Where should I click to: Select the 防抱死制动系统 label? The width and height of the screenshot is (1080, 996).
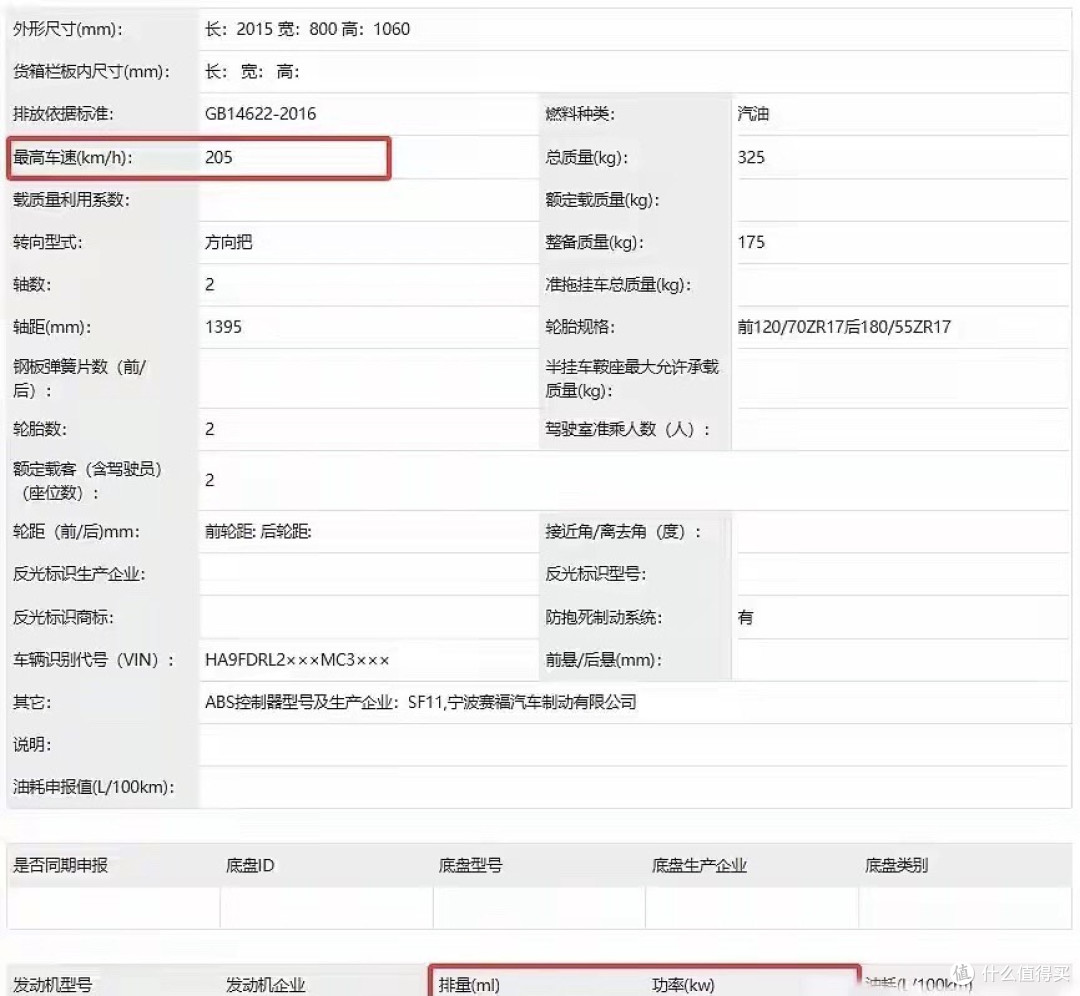pyautogui.click(x=603, y=617)
